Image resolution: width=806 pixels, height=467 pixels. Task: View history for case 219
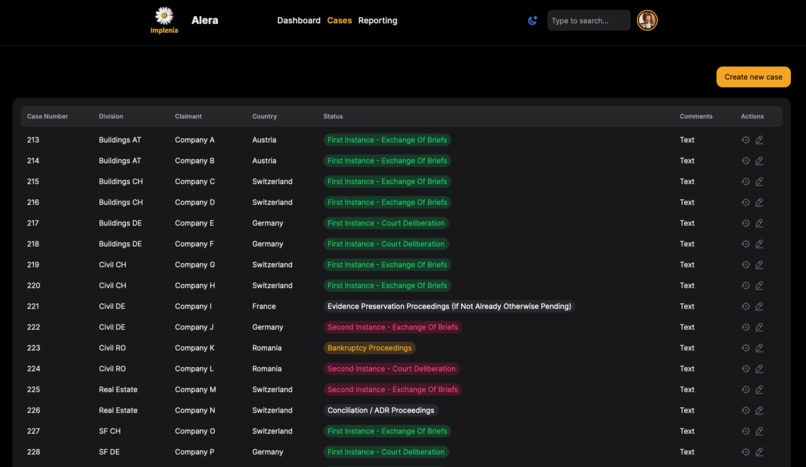745,265
